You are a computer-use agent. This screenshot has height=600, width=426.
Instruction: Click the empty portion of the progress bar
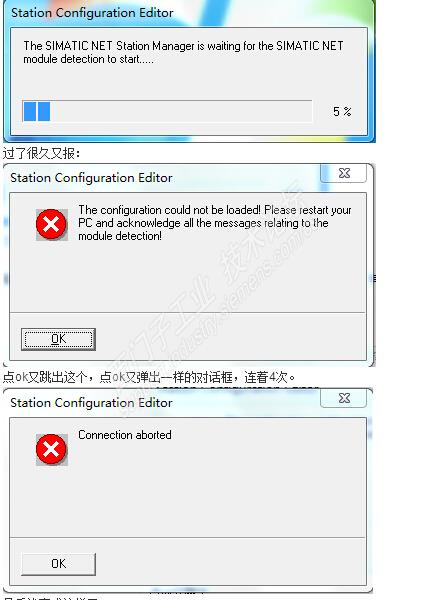pyautogui.click(x=181, y=111)
